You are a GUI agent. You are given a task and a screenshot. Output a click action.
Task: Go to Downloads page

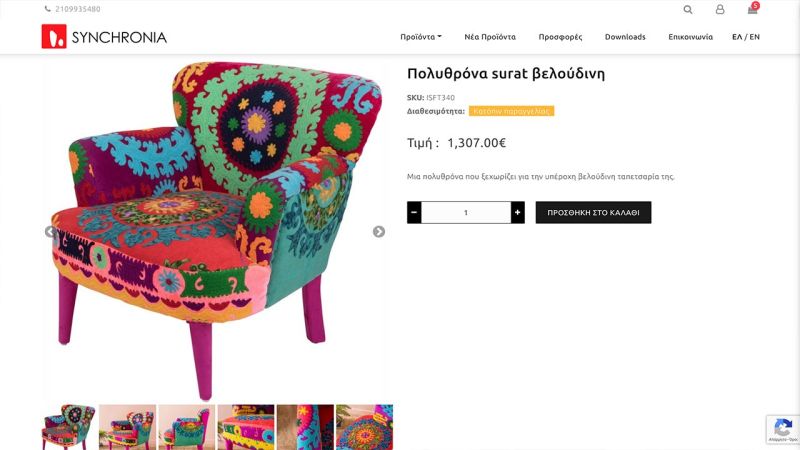click(625, 37)
